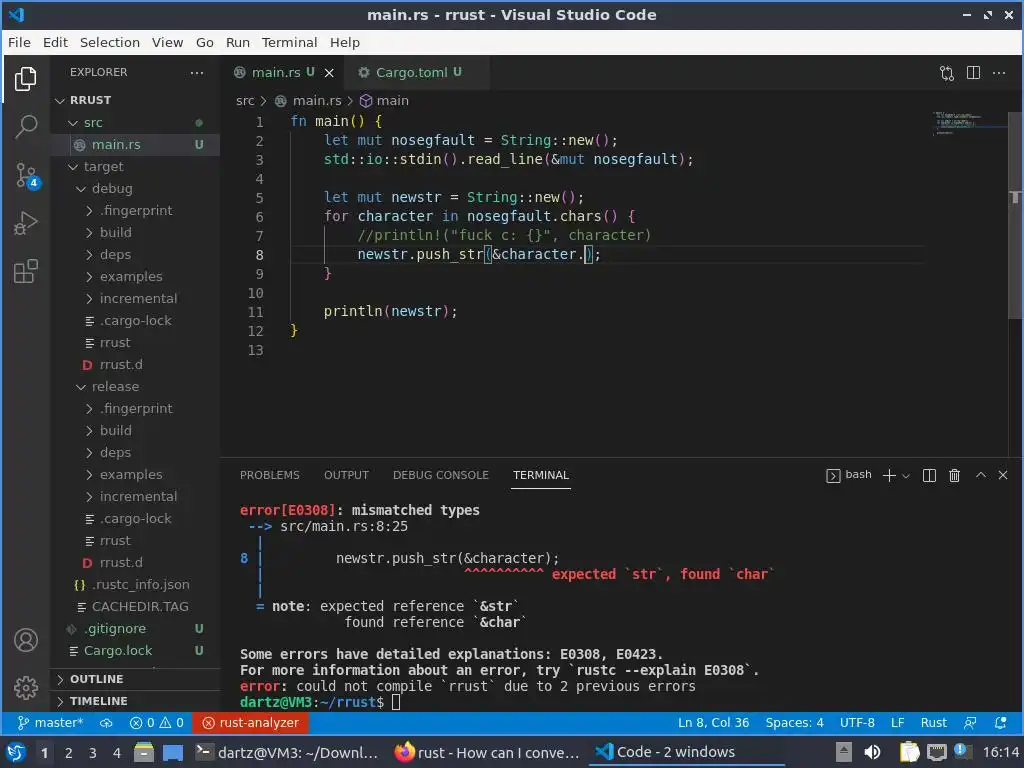Open the Help menu
This screenshot has width=1024, height=768.
(x=344, y=42)
